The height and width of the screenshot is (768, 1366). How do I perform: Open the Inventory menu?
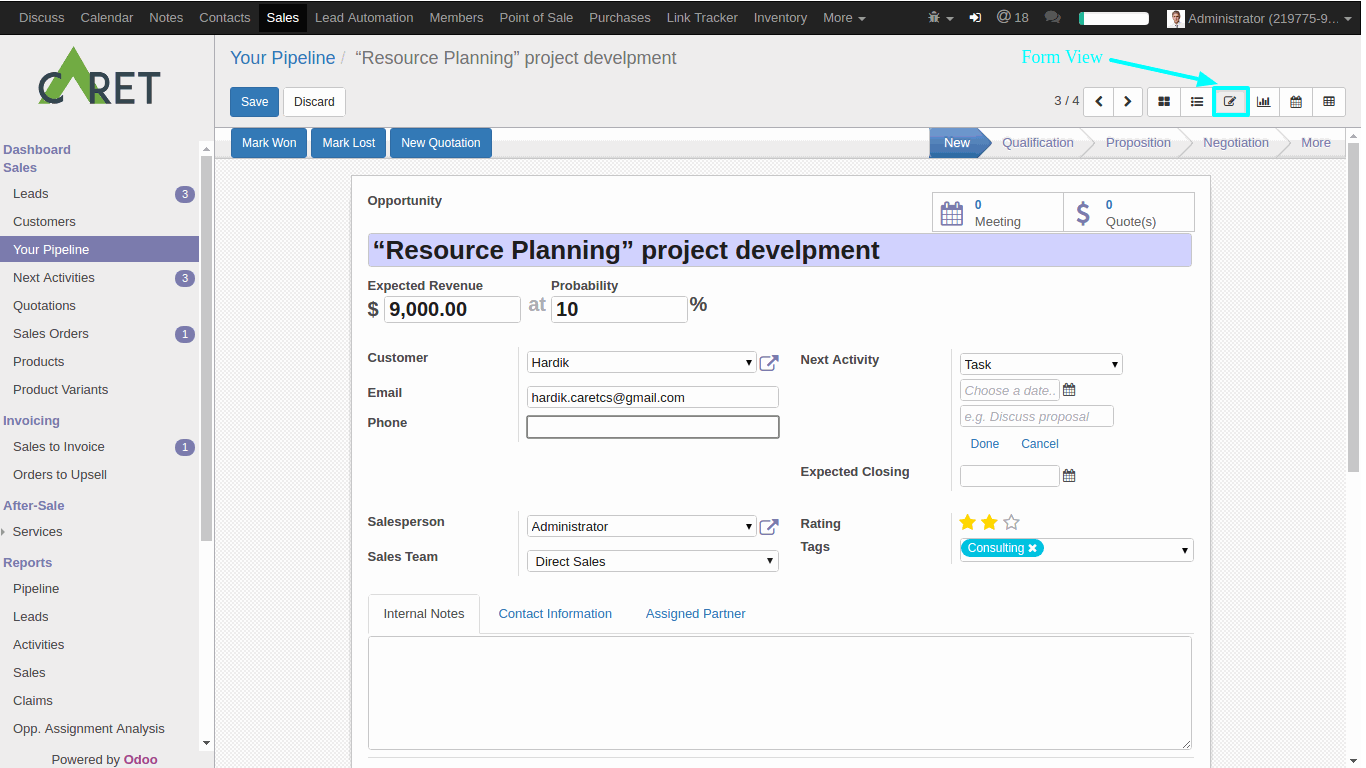(x=780, y=17)
